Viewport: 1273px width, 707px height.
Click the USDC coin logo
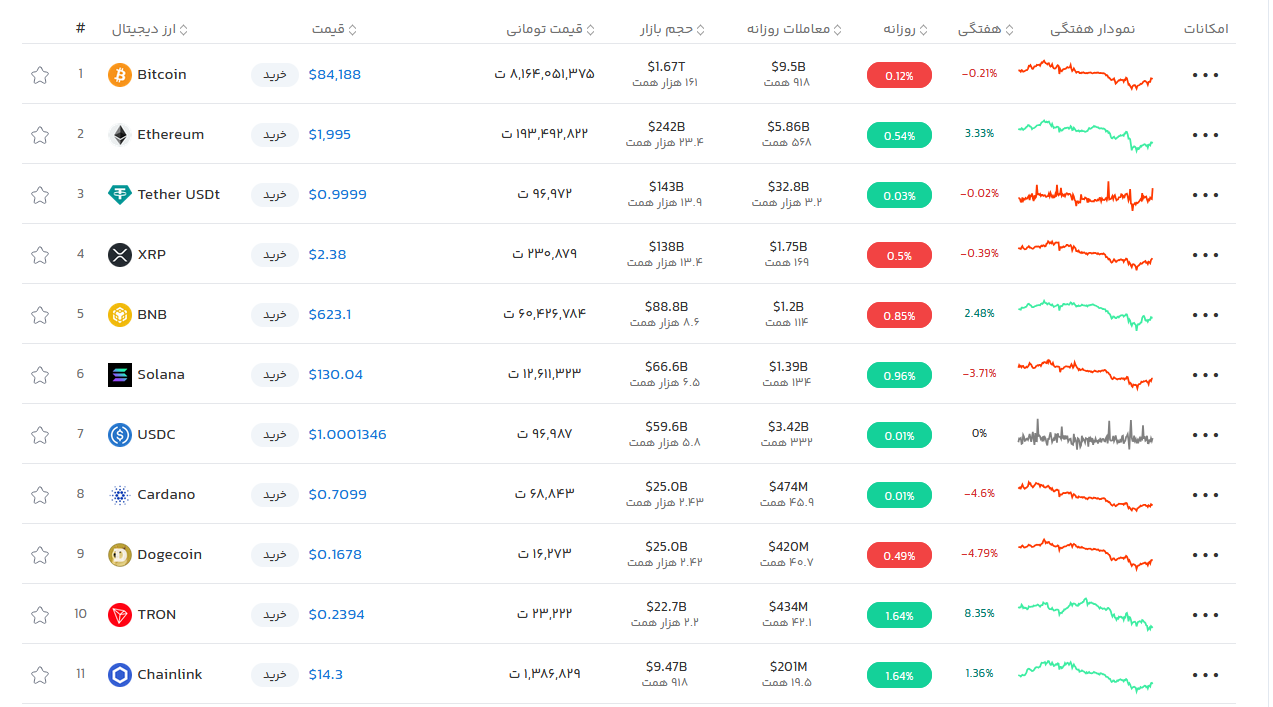click(x=120, y=435)
